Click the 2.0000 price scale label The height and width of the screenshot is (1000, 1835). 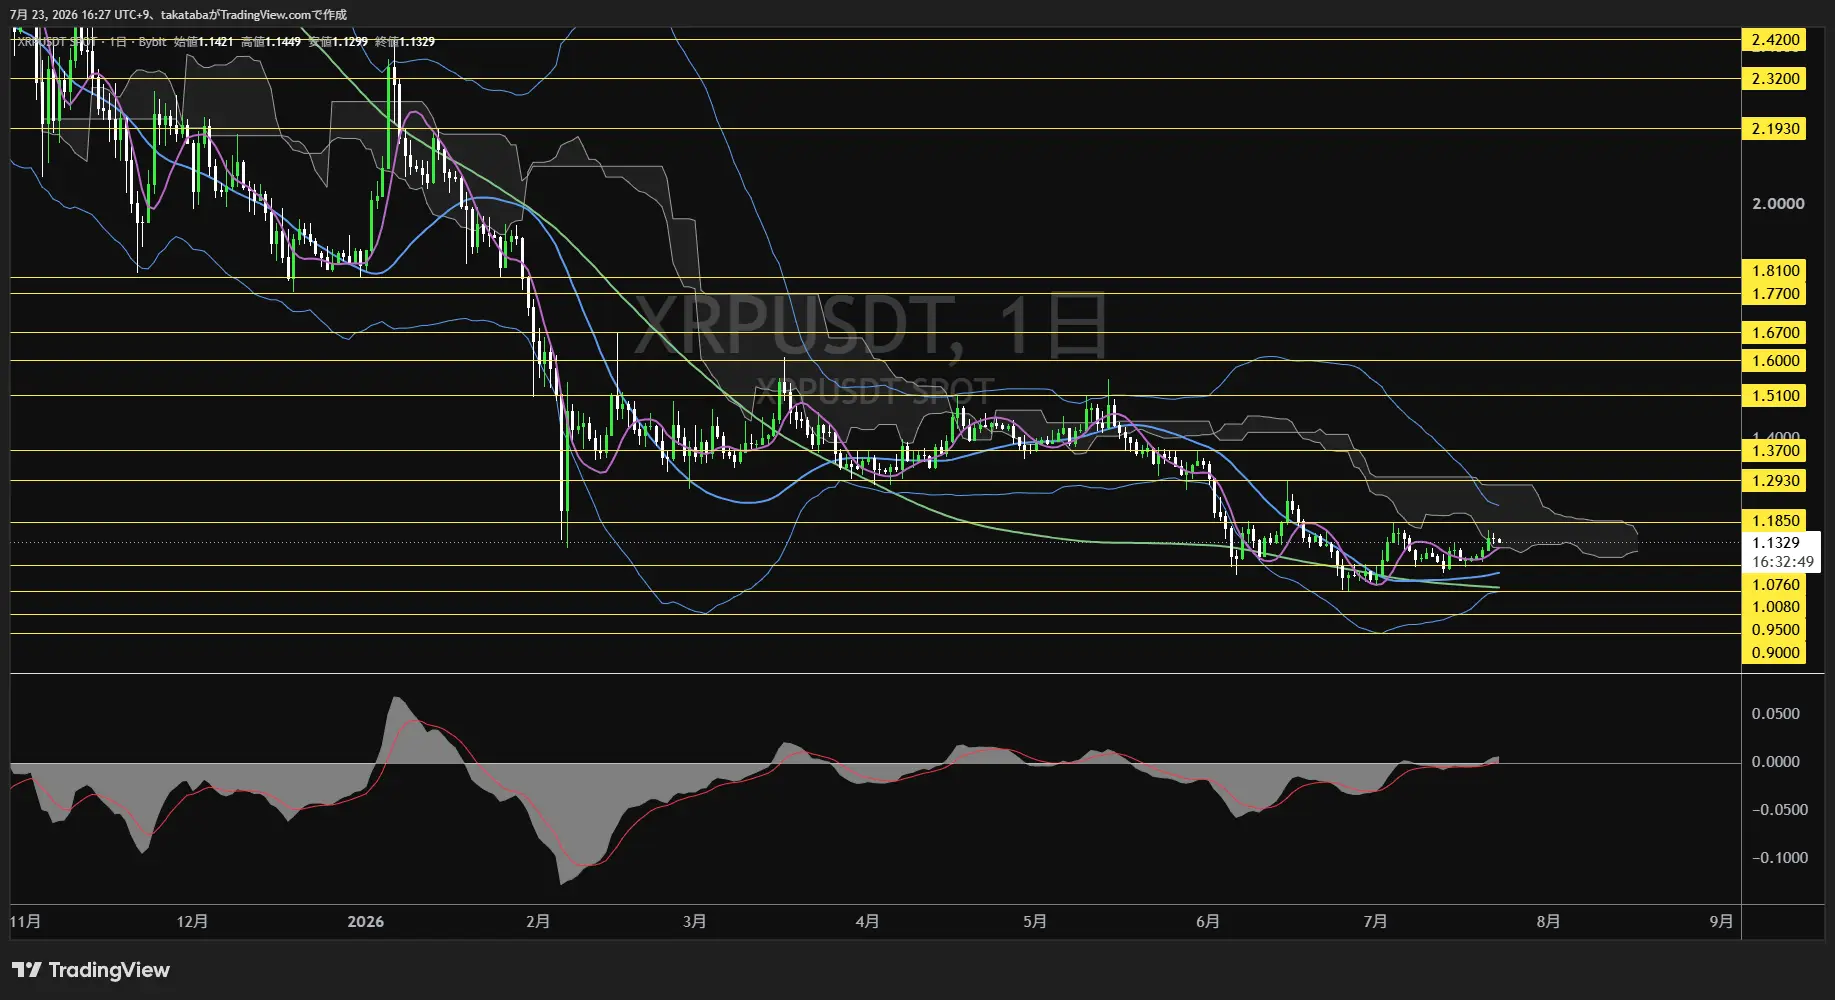pos(1778,203)
